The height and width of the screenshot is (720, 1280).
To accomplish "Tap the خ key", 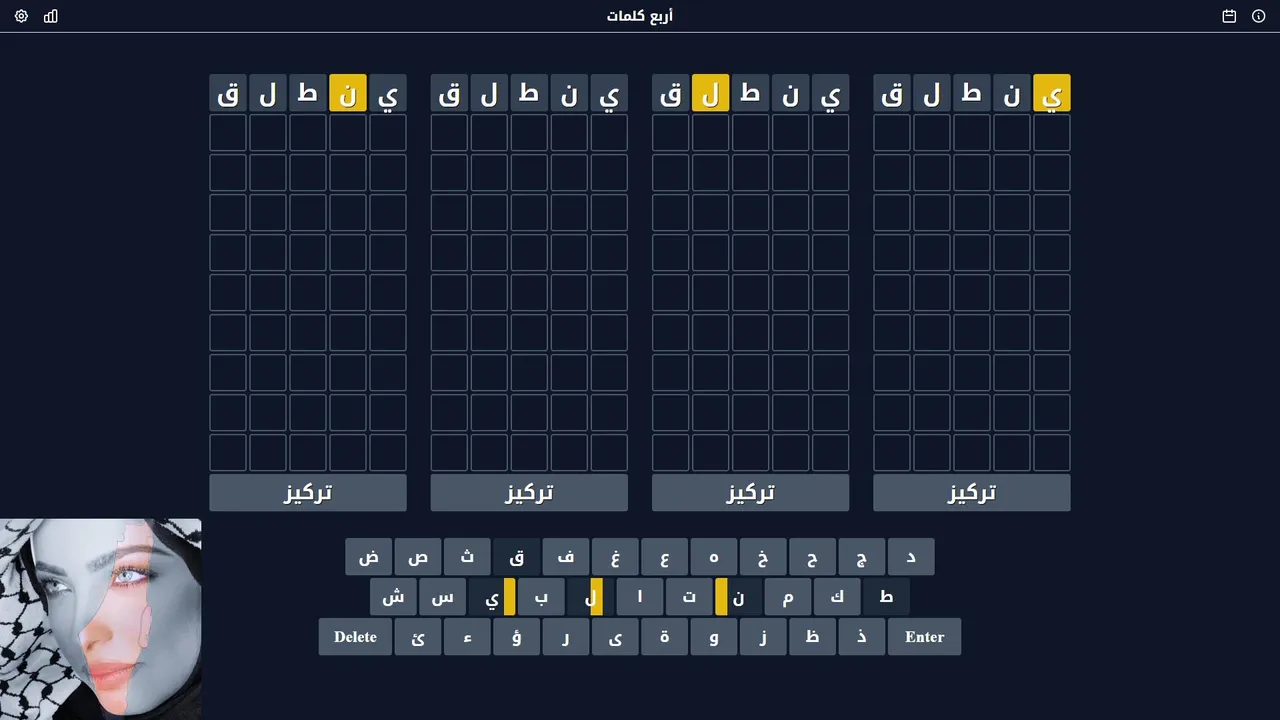I will point(763,557).
